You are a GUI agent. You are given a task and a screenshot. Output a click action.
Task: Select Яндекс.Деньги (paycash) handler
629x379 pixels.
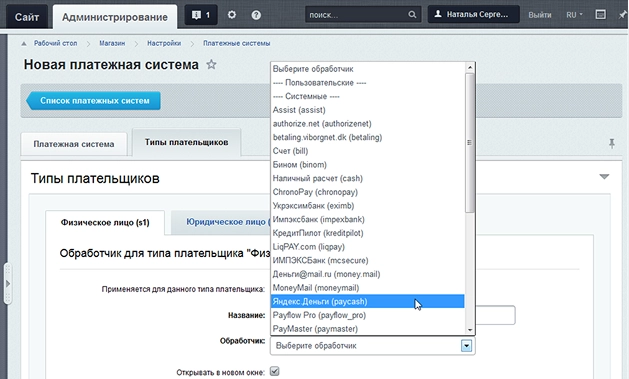[x=368, y=301]
